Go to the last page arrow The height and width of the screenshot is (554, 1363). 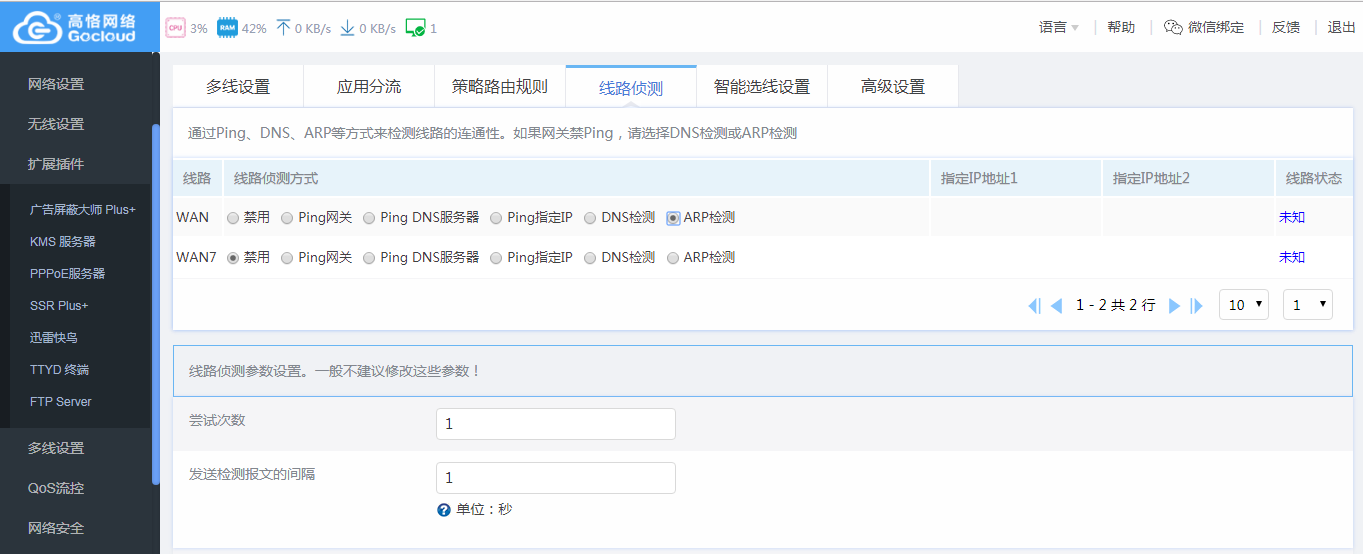1197,306
